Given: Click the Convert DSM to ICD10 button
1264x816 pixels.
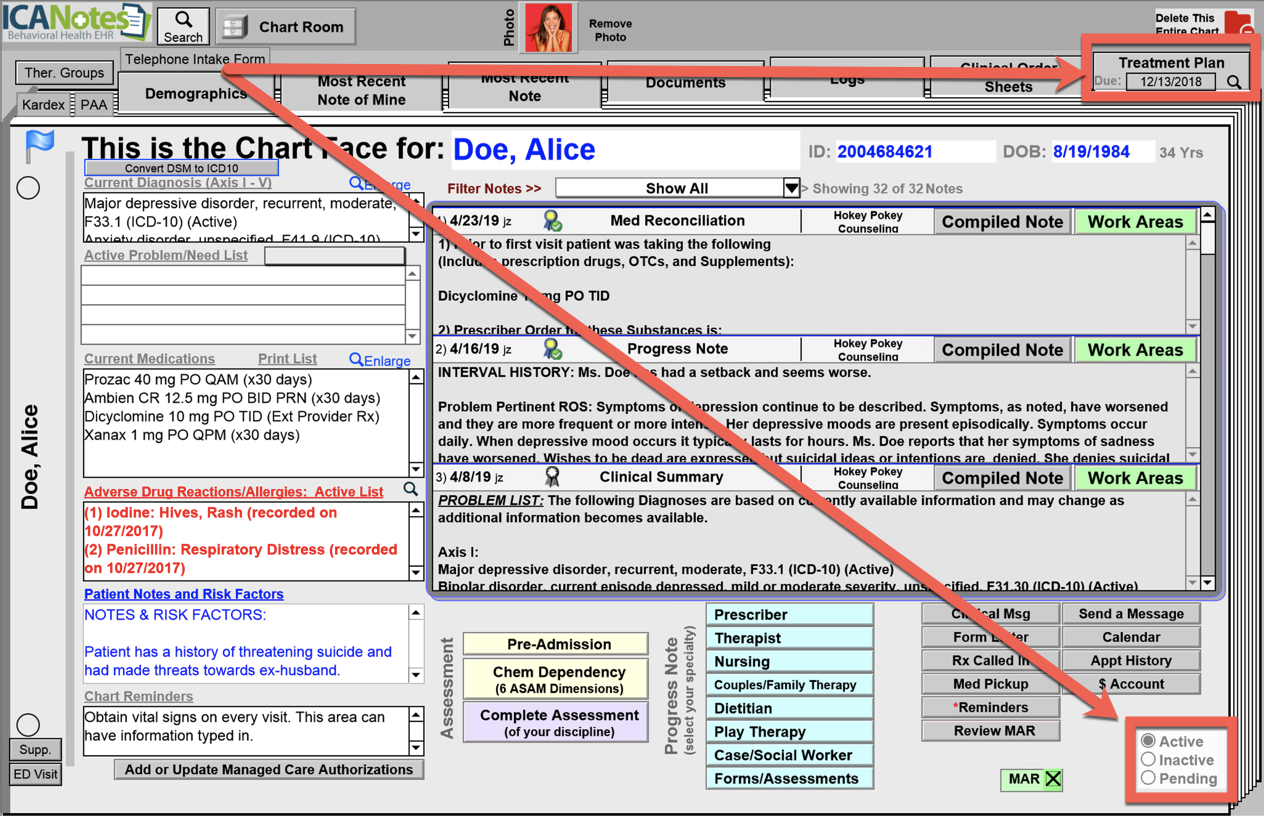Looking at the screenshot, I should pyautogui.click(x=181, y=168).
